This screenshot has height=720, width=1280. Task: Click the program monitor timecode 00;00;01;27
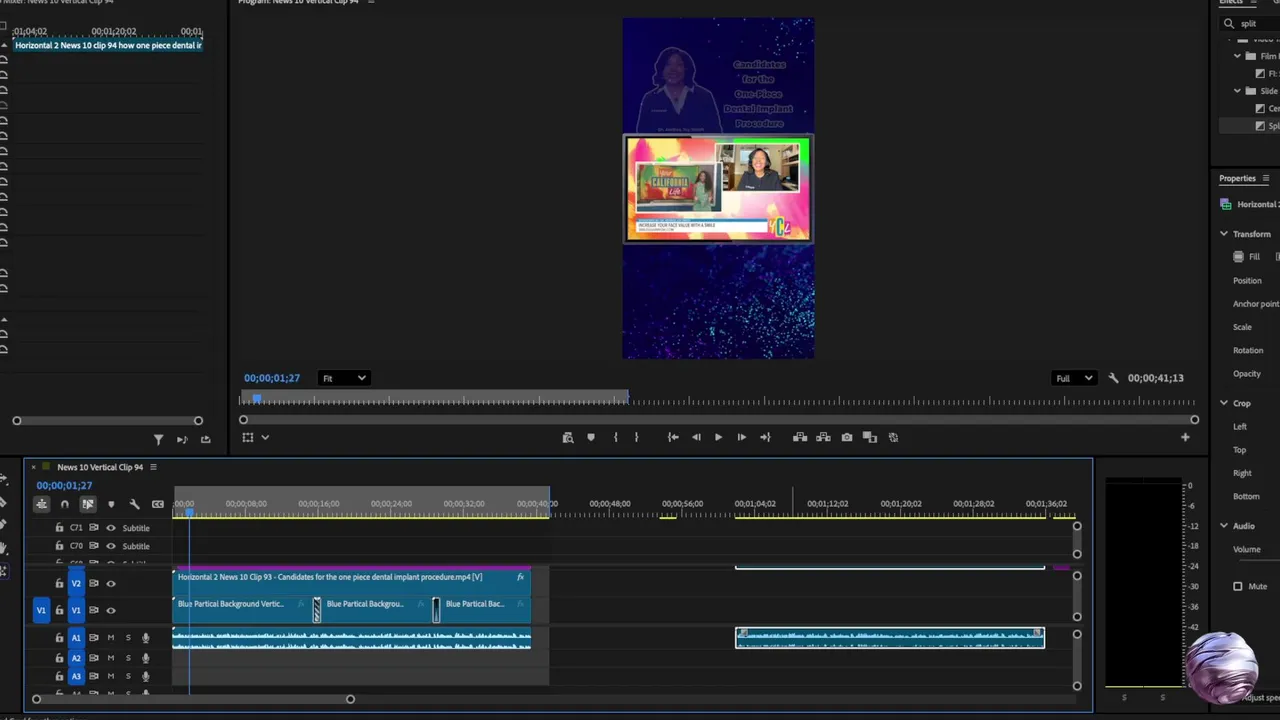click(272, 378)
